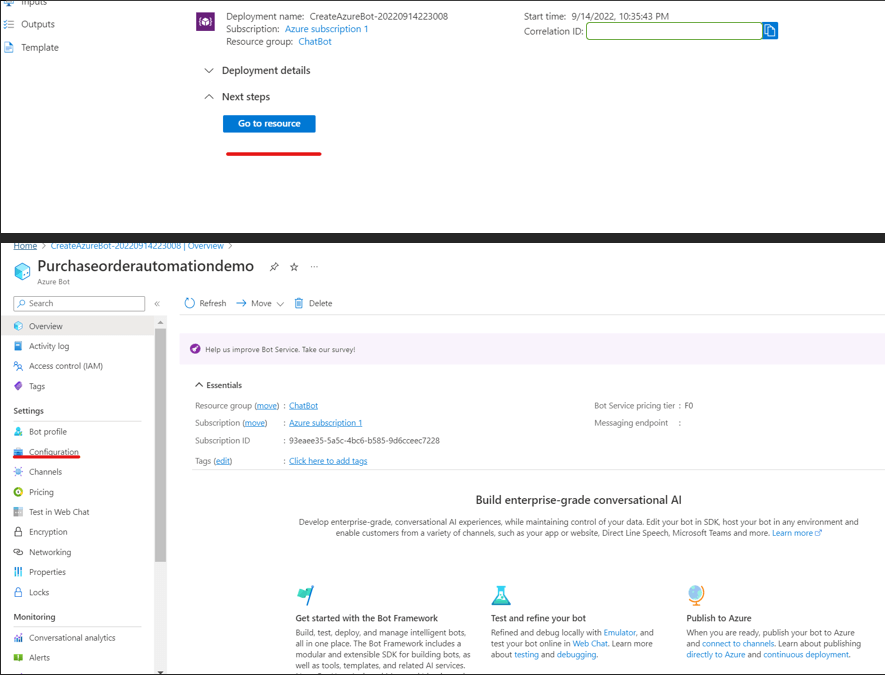Open Azure subscription 1 link in Essentials
Viewport: 885px width, 675px height.
326,423
